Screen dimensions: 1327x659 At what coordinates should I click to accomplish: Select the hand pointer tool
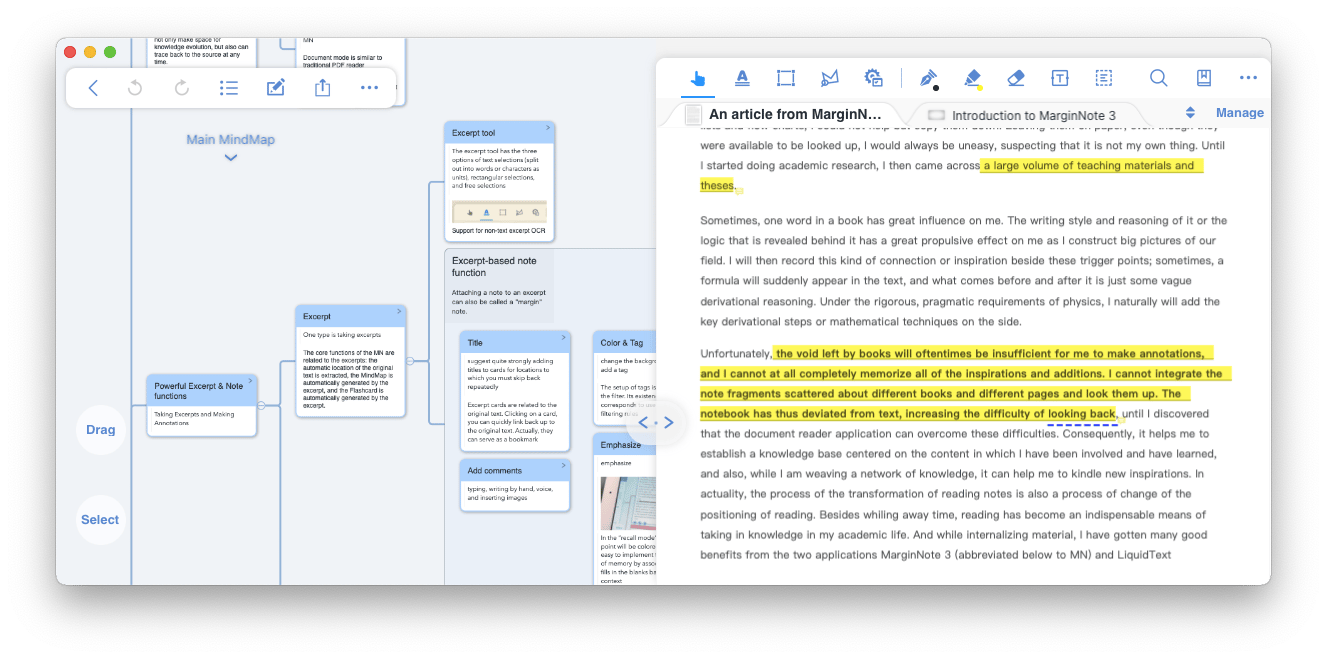pyautogui.click(x=698, y=78)
